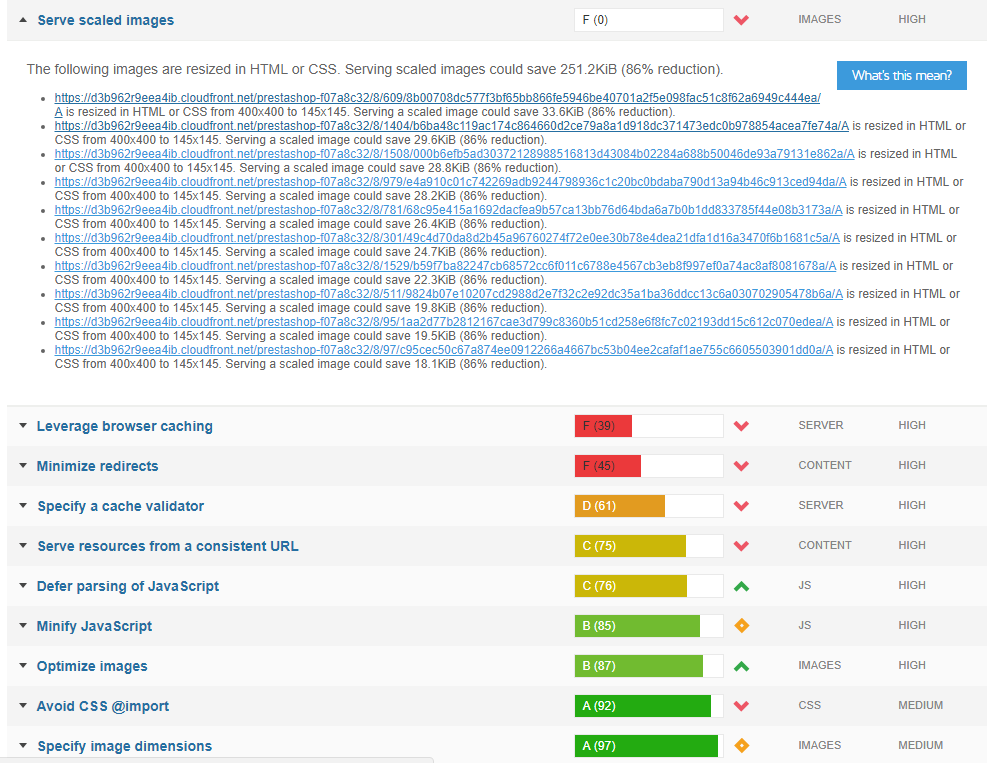This screenshot has height=763, width=1004.
Task: Expand Minimize redirects row
Action: (23, 465)
